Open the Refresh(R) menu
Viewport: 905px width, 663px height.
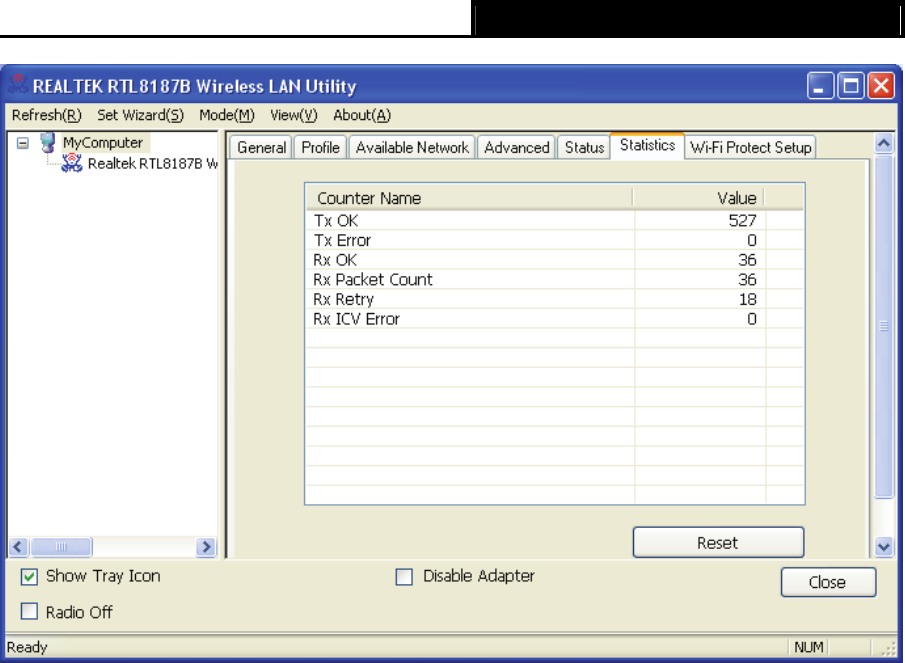[x=47, y=115]
